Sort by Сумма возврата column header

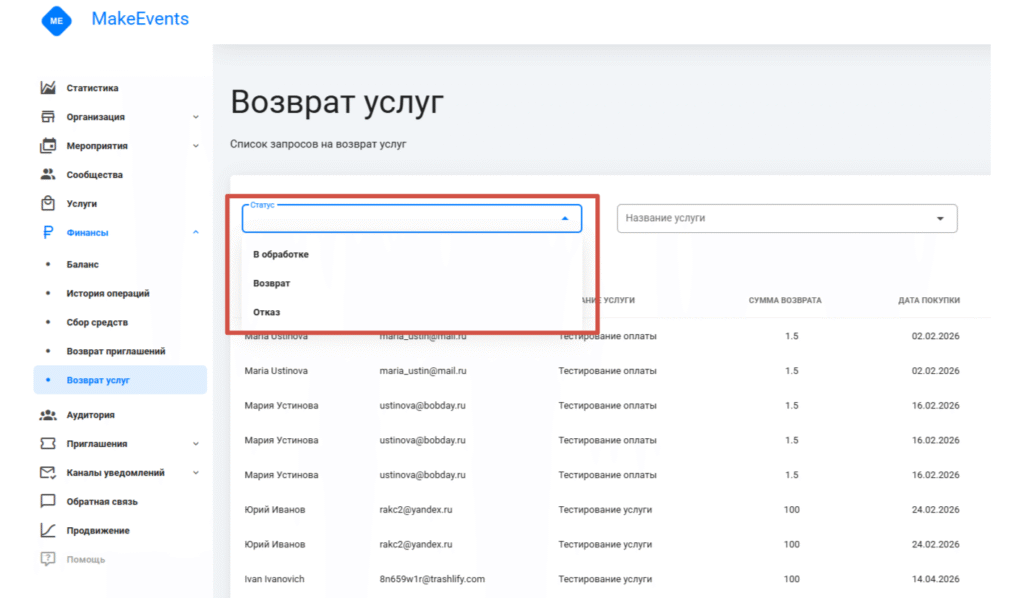tap(785, 300)
